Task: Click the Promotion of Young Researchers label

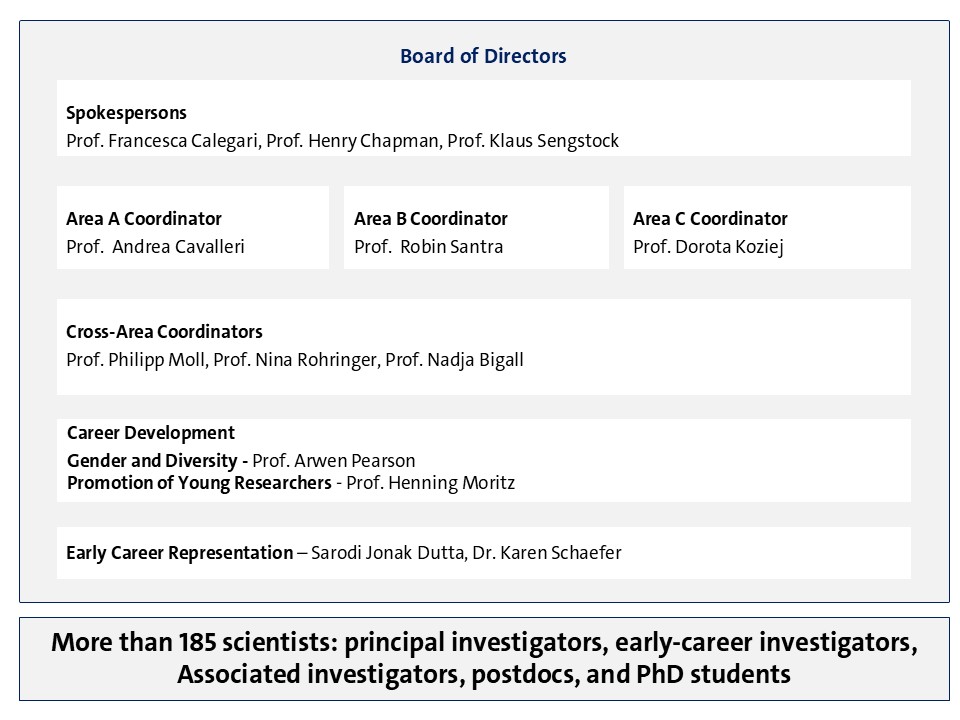Action: [199, 484]
